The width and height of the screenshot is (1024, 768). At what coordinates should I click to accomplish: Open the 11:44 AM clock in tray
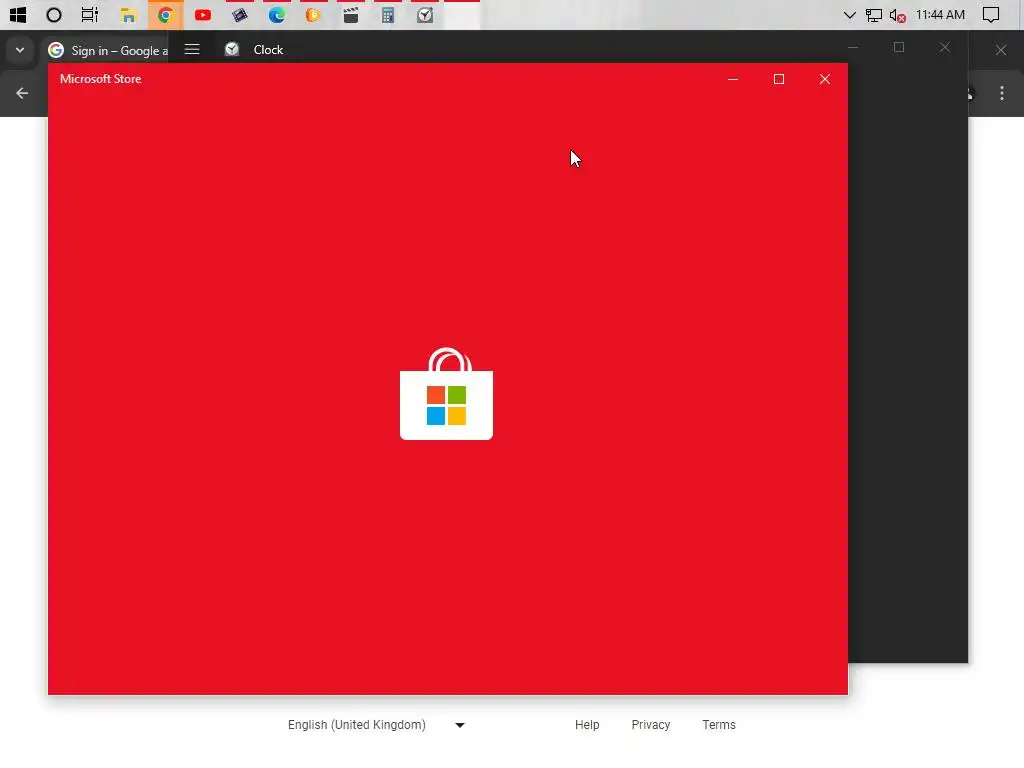(x=940, y=15)
